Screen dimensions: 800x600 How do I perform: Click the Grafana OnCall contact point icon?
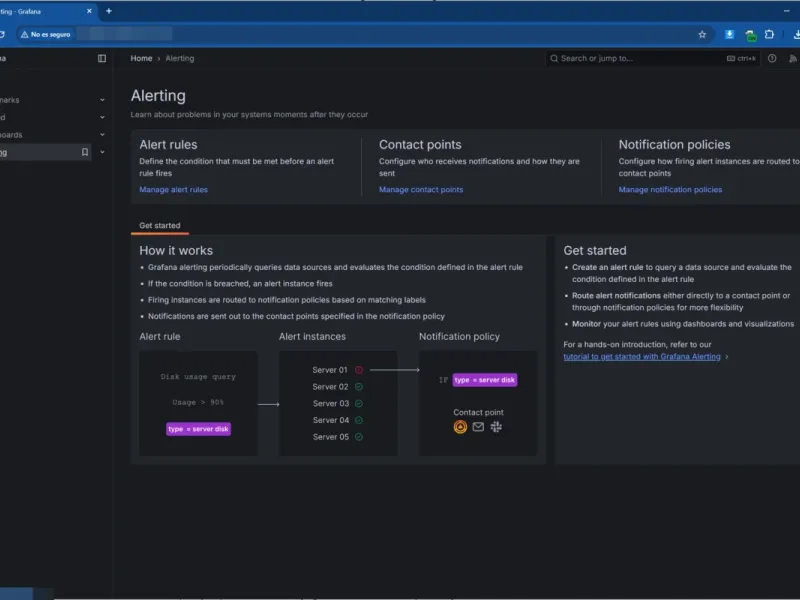[x=460, y=427]
